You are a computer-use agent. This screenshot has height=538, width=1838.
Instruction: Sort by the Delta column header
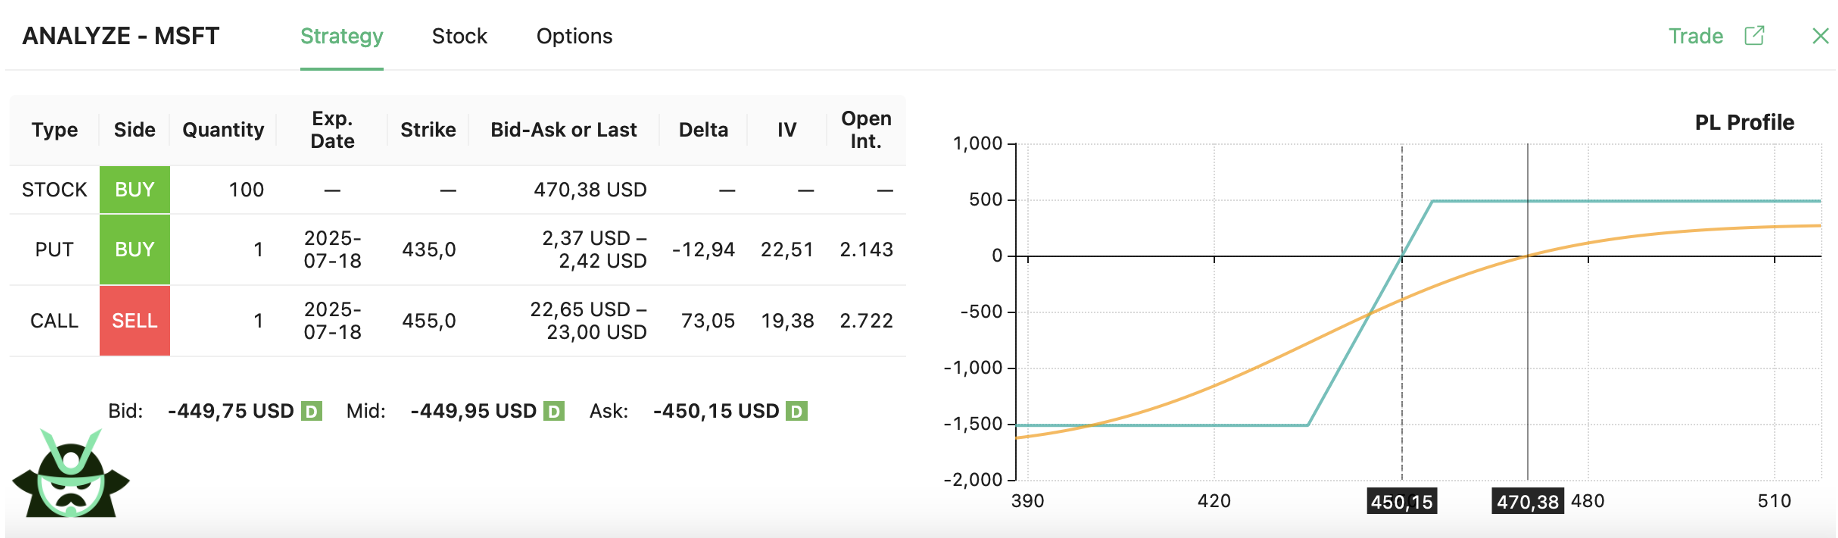pos(703,130)
